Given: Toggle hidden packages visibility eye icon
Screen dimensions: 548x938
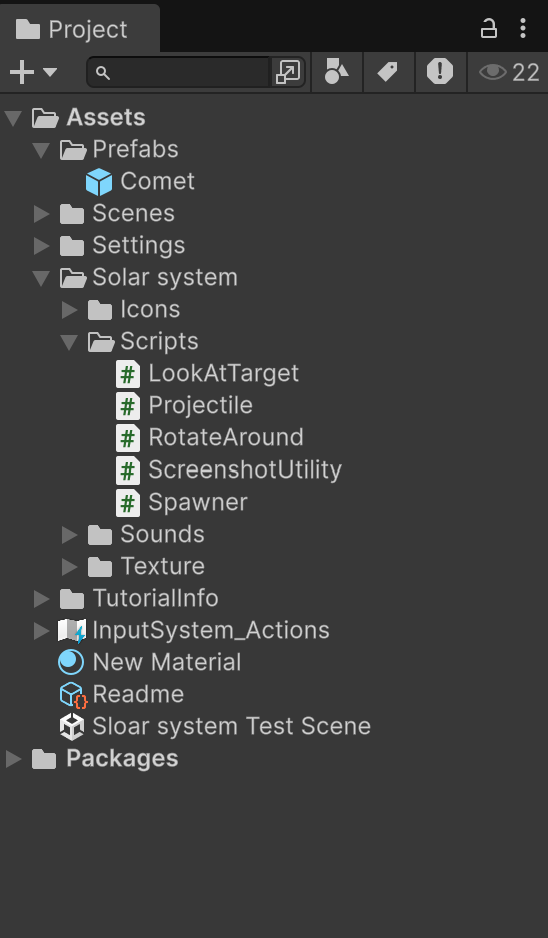Looking at the screenshot, I should (492, 72).
